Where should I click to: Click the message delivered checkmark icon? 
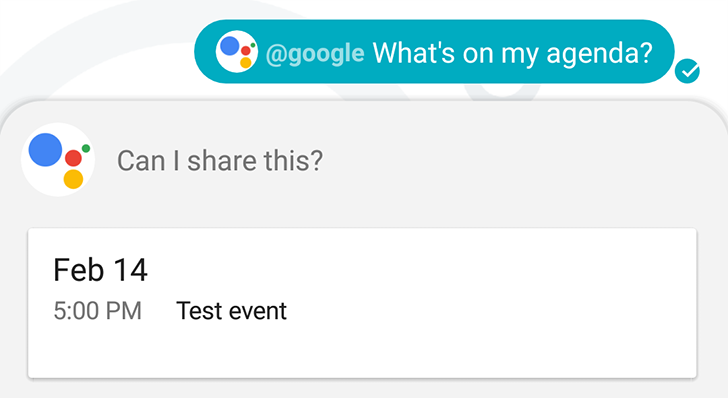tap(687, 71)
